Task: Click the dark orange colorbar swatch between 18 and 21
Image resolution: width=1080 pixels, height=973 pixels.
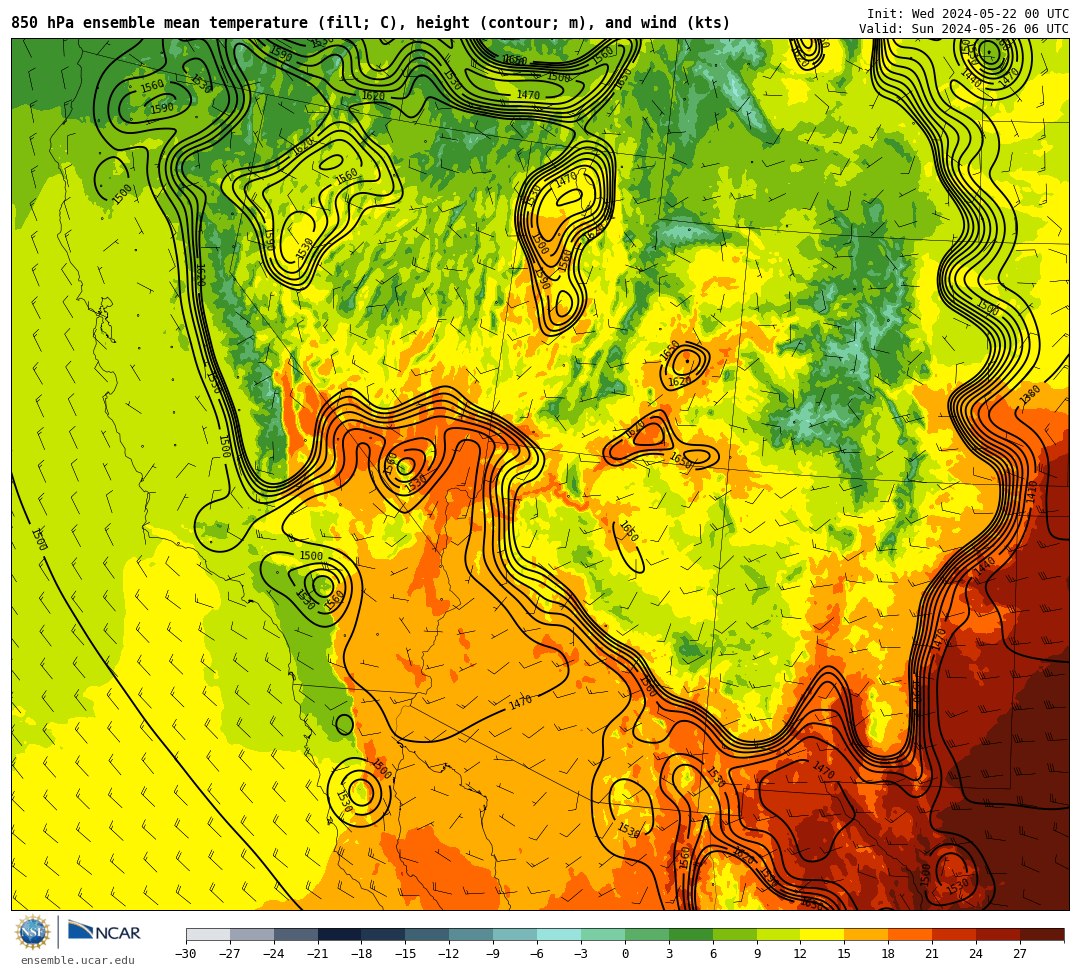Action: point(911,934)
